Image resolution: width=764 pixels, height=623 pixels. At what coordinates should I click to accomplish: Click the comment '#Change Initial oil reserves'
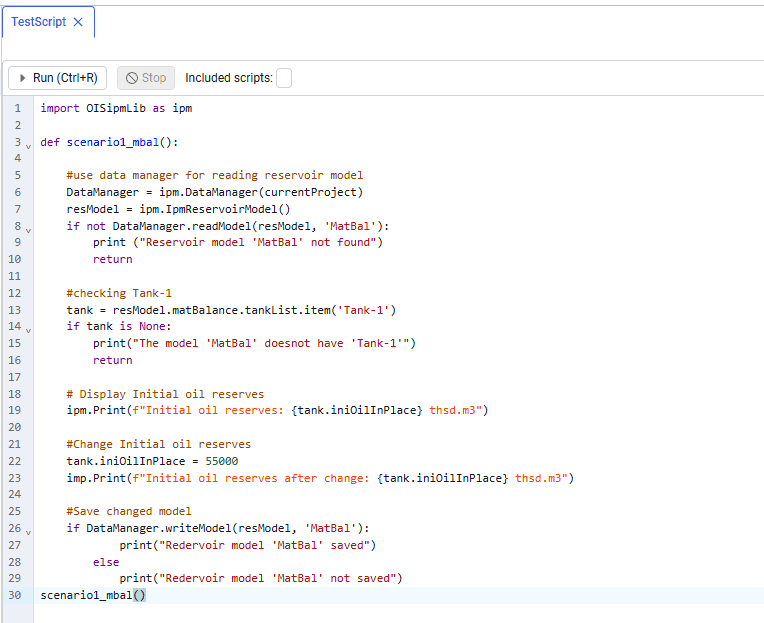pos(158,444)
